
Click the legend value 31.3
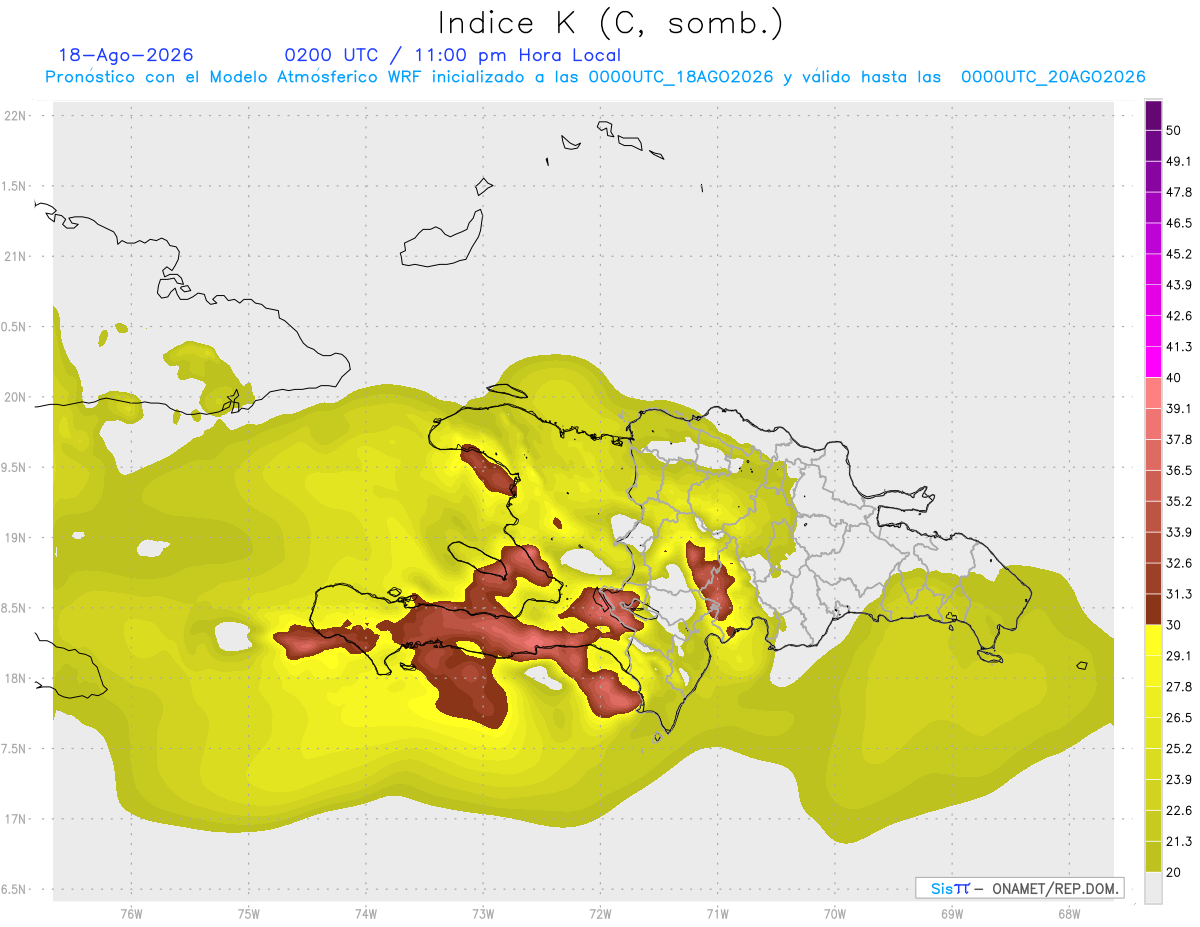[1178, 594]
